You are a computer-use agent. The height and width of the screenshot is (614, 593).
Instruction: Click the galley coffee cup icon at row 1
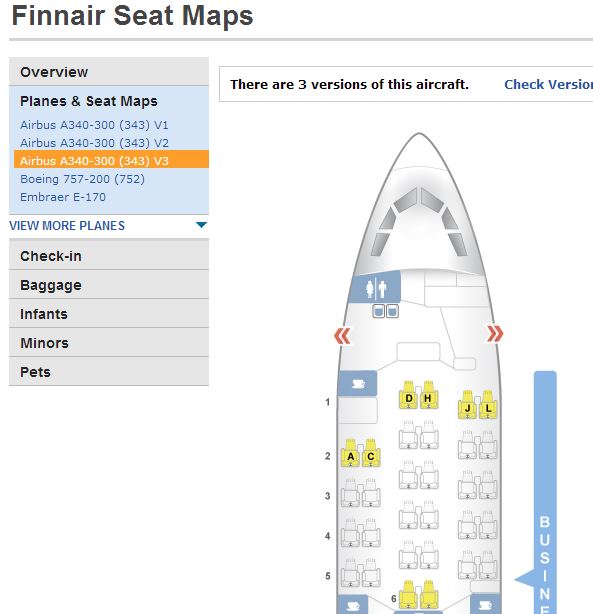click(358, 384)
